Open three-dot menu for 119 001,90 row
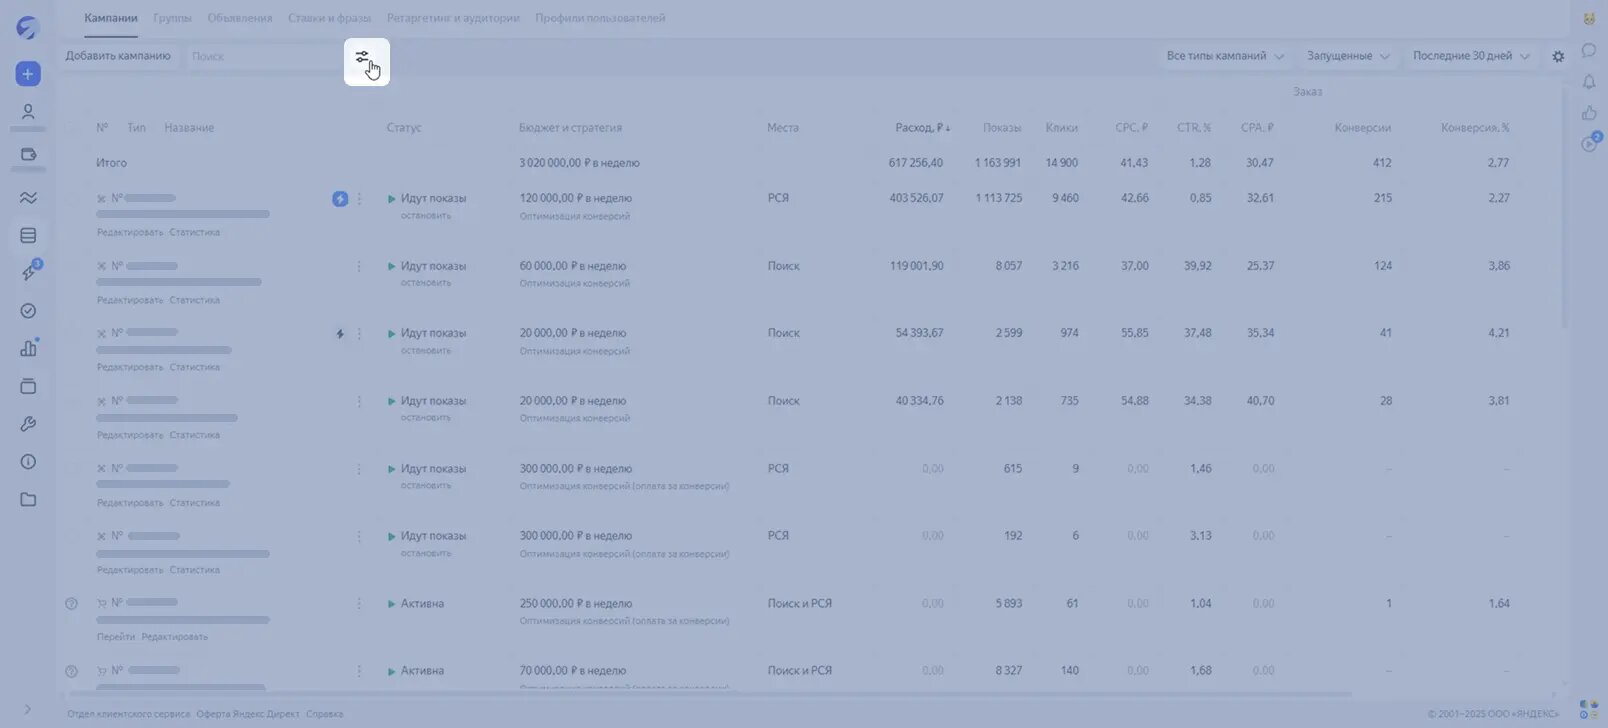1608x728 pixels. point(359,267)
